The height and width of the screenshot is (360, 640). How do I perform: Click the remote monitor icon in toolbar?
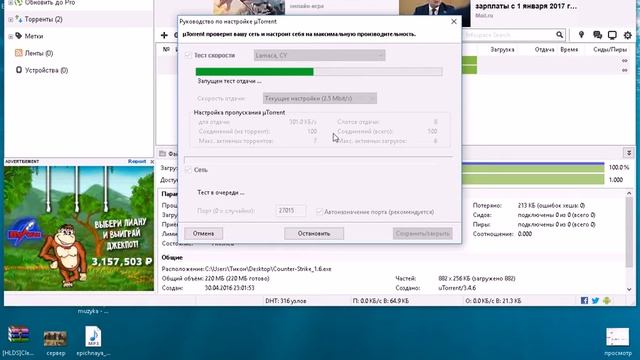coord(612,35)
